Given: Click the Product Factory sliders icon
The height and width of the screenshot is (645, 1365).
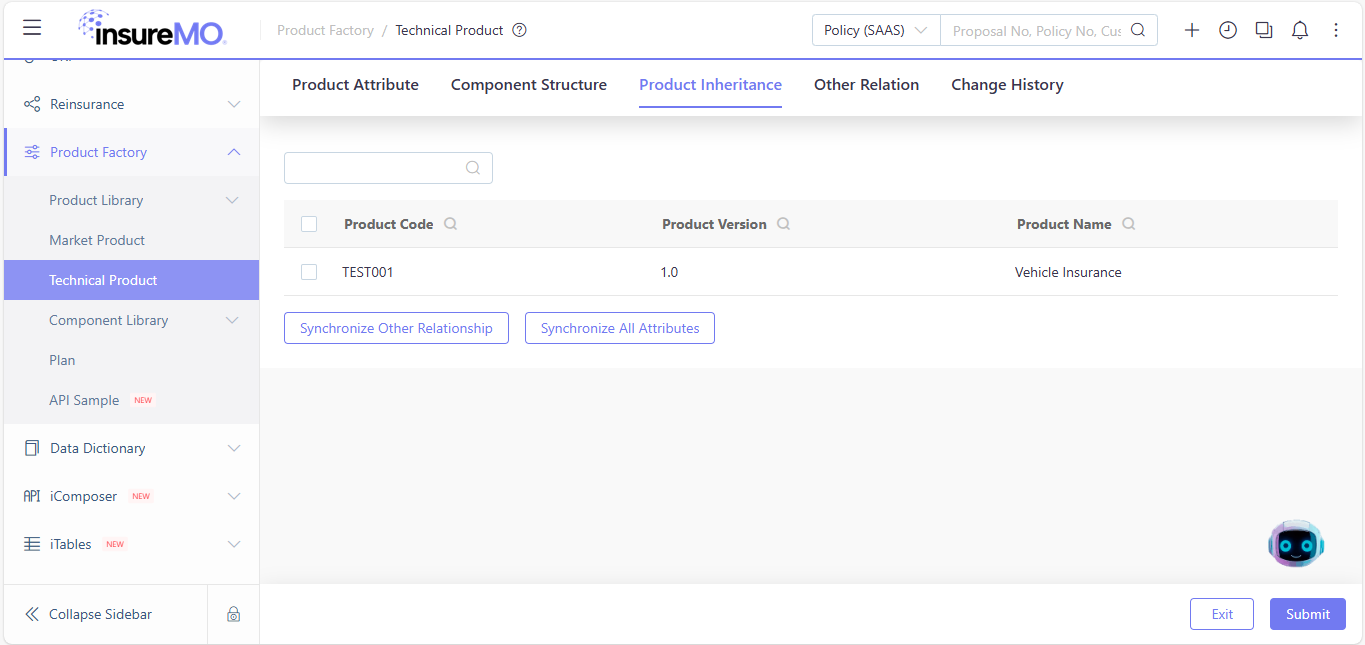Looking at the screenshot, I should click(x=32, y=152).
